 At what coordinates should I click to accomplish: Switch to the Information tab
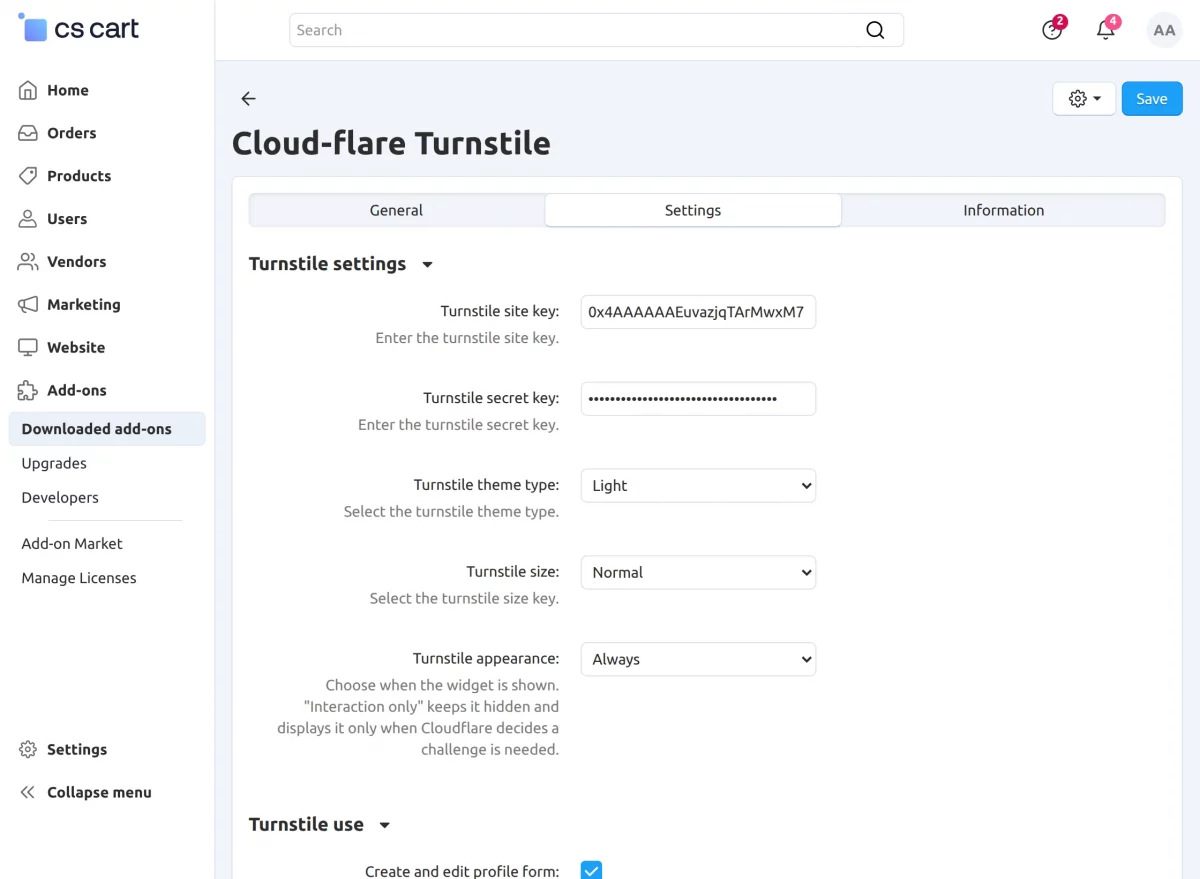point(1003,210)
